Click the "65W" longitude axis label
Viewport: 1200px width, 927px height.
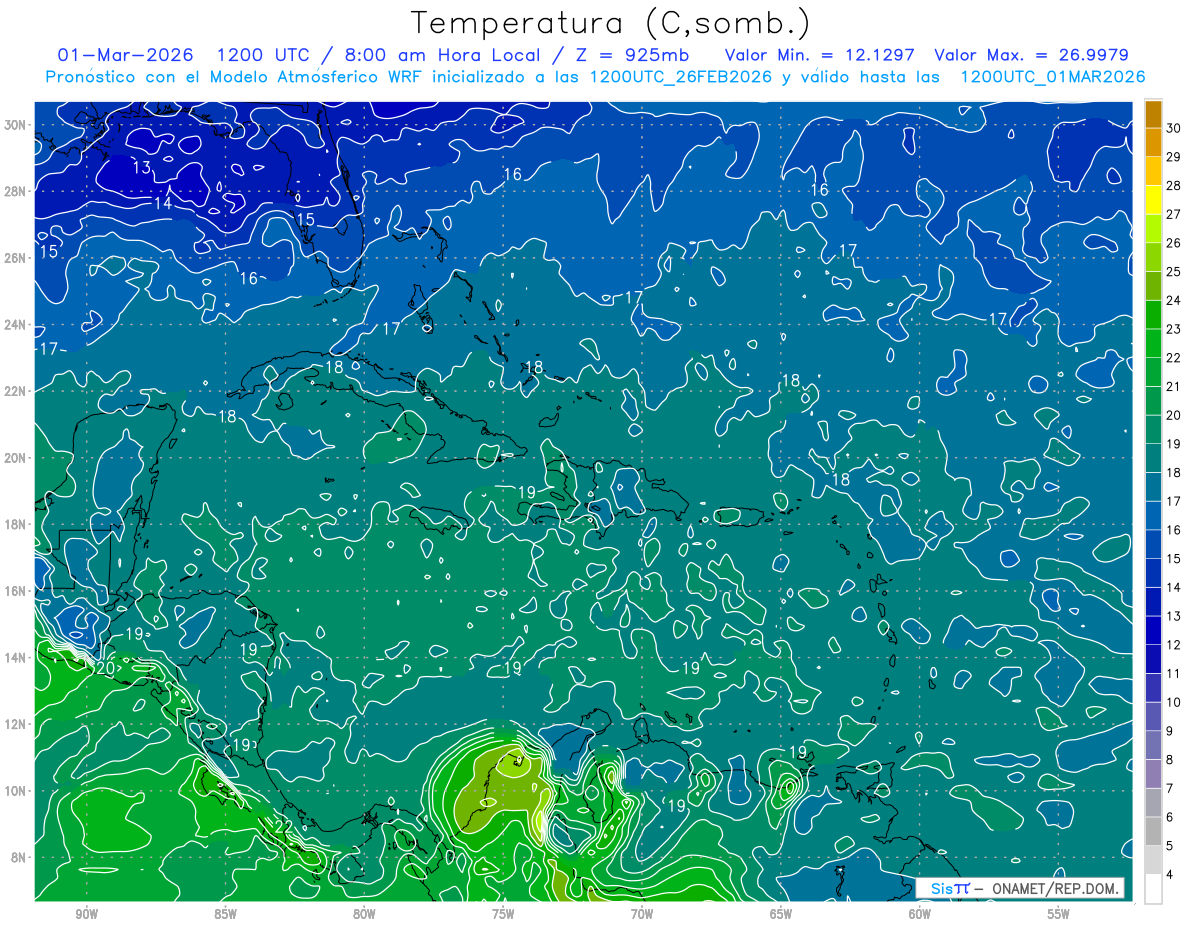[x=781, y=914]
